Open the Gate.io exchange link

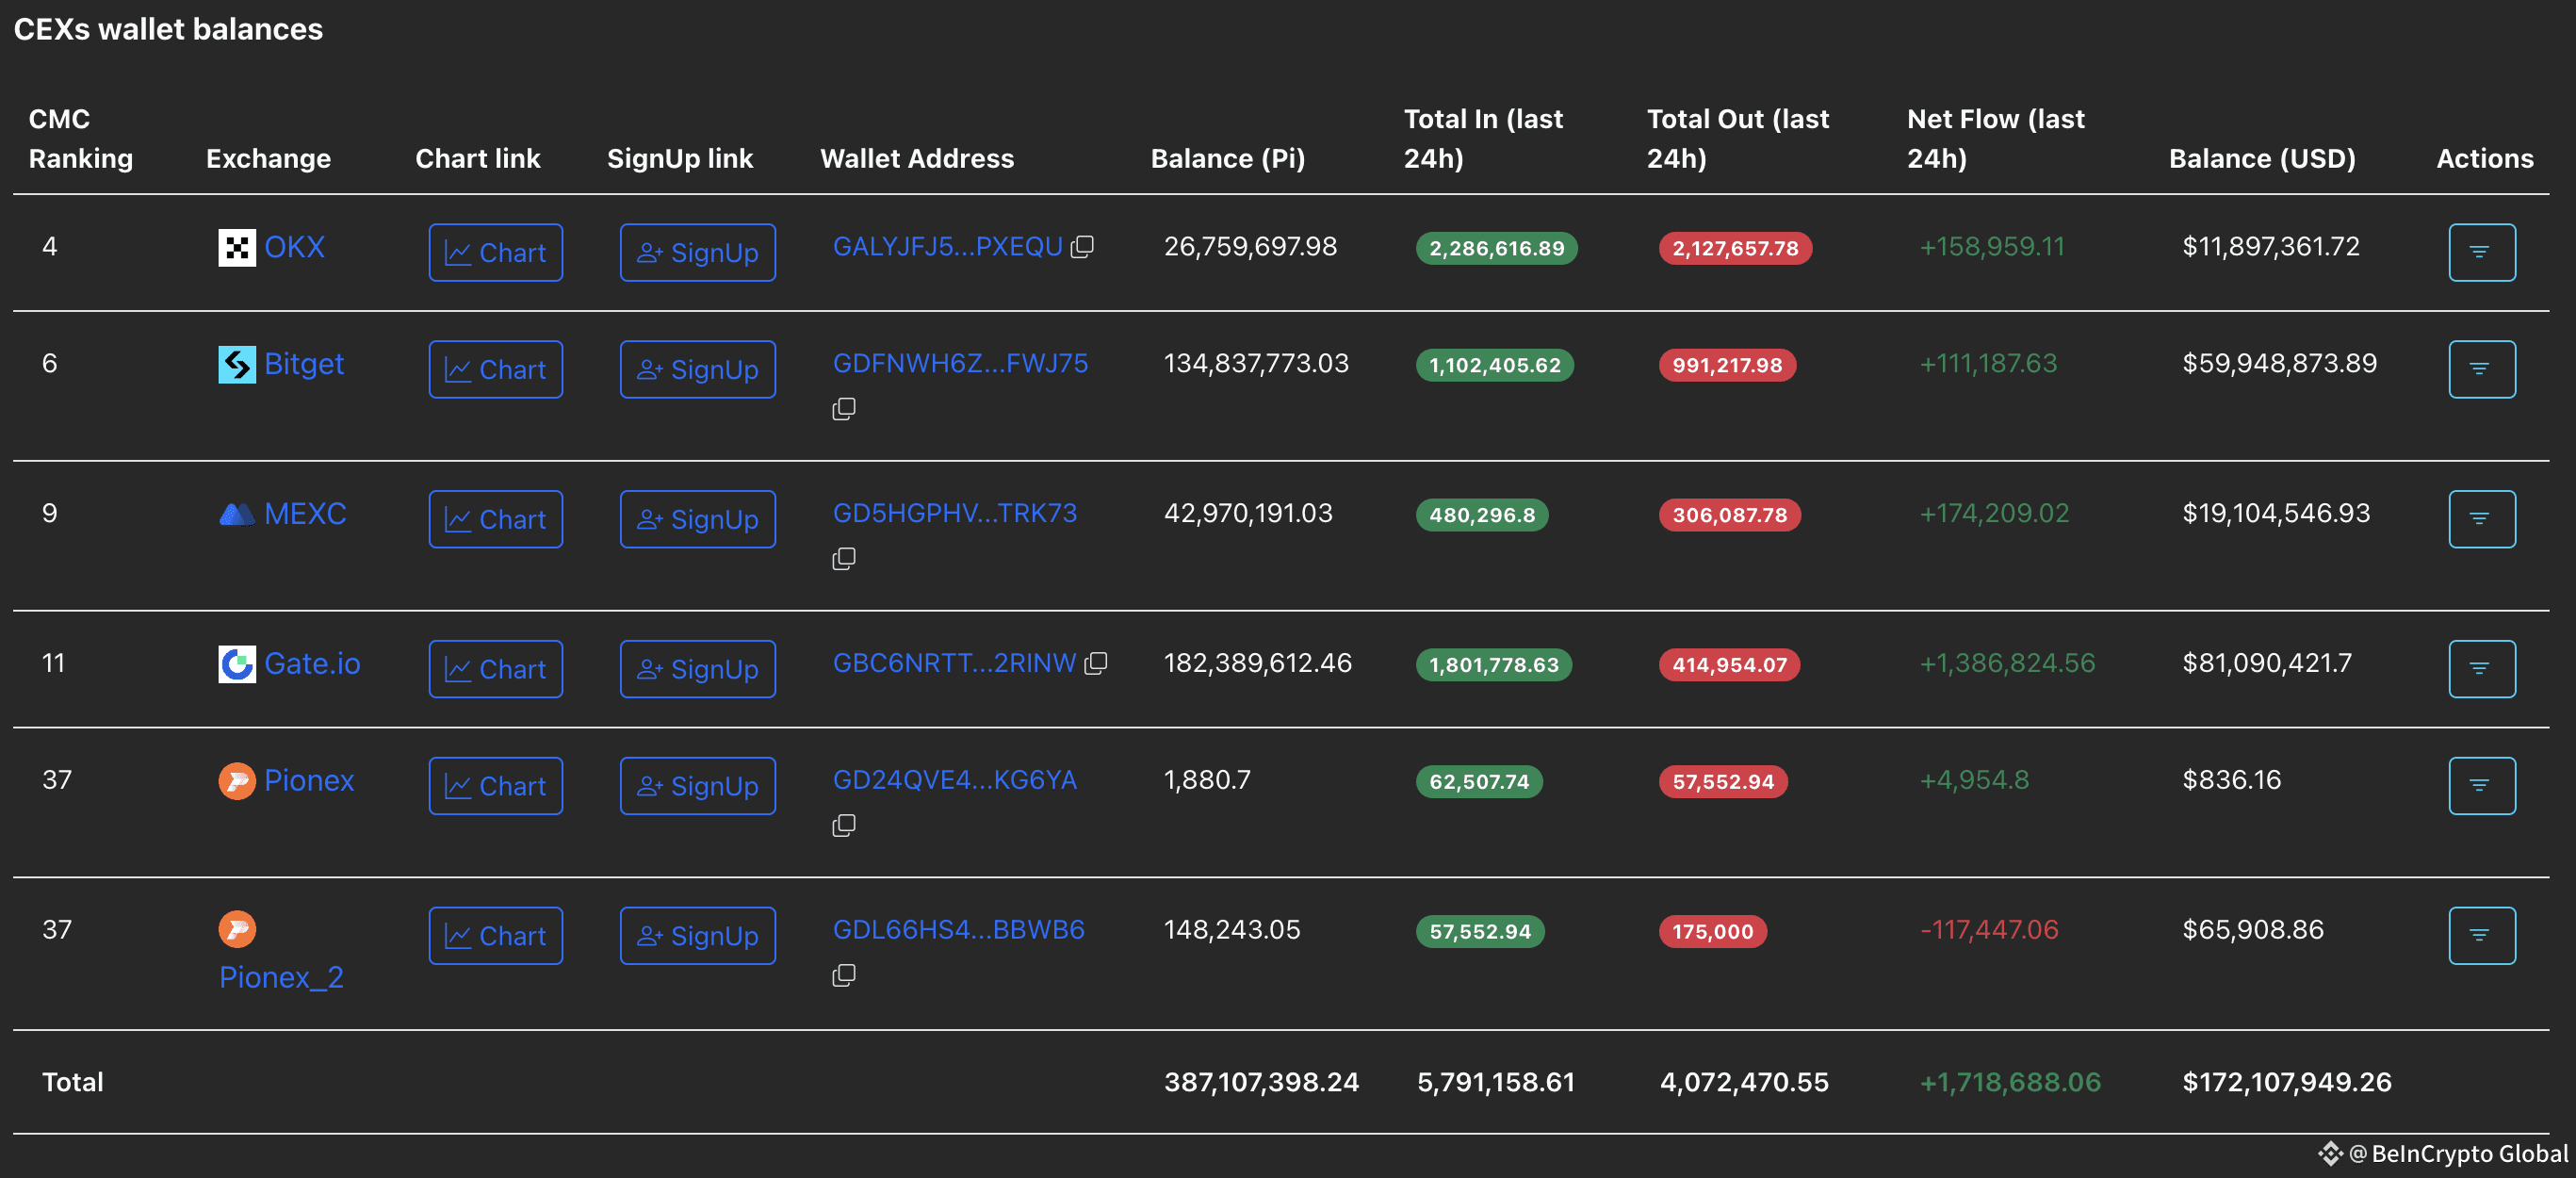pos(312,664)
